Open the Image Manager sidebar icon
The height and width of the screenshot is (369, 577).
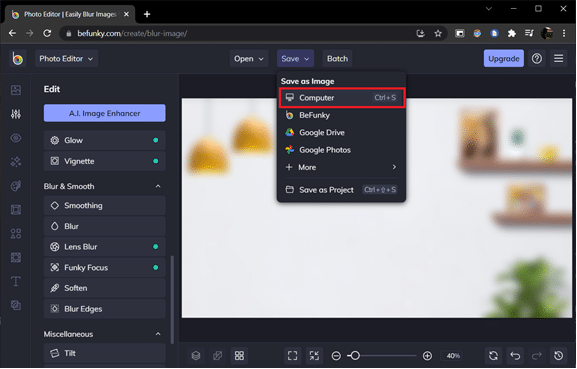[x=16, y=90]
